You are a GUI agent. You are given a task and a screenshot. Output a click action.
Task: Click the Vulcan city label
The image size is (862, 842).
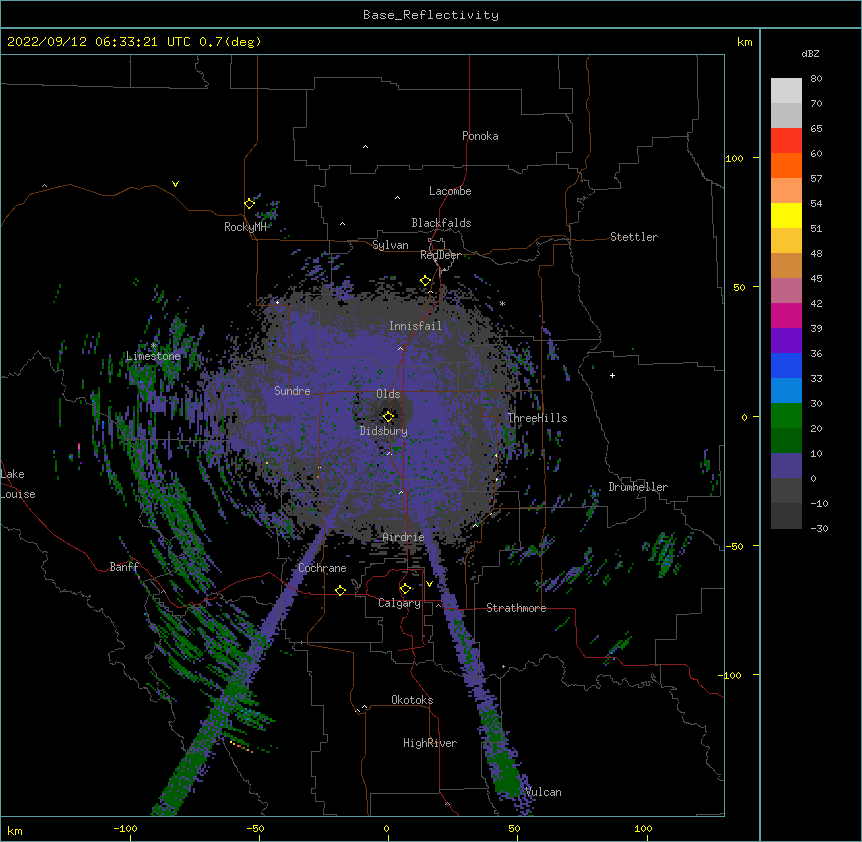click(544, 792)
